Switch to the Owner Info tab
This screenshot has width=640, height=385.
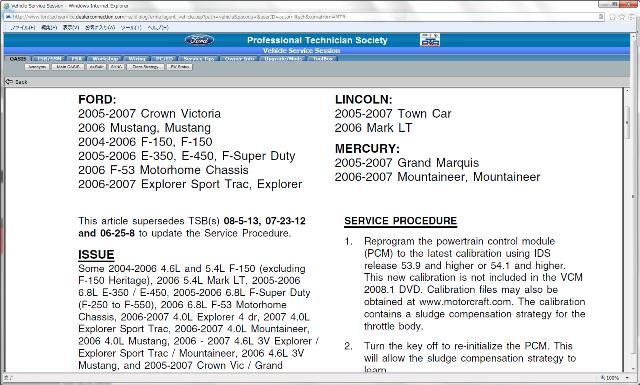pyautogui.click(x=240, y=59)
